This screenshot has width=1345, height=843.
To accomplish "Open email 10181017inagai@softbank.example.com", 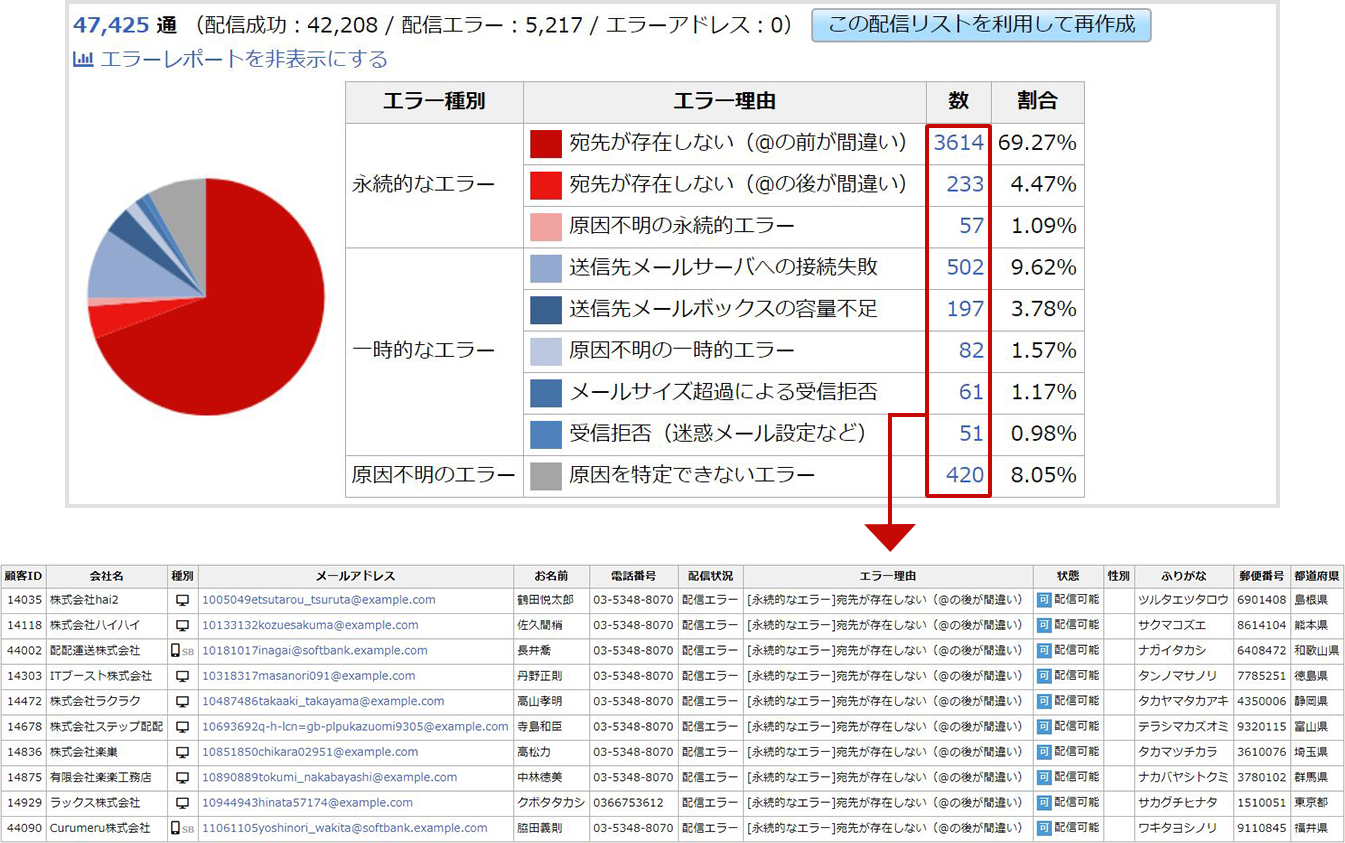I will (314, 650).
